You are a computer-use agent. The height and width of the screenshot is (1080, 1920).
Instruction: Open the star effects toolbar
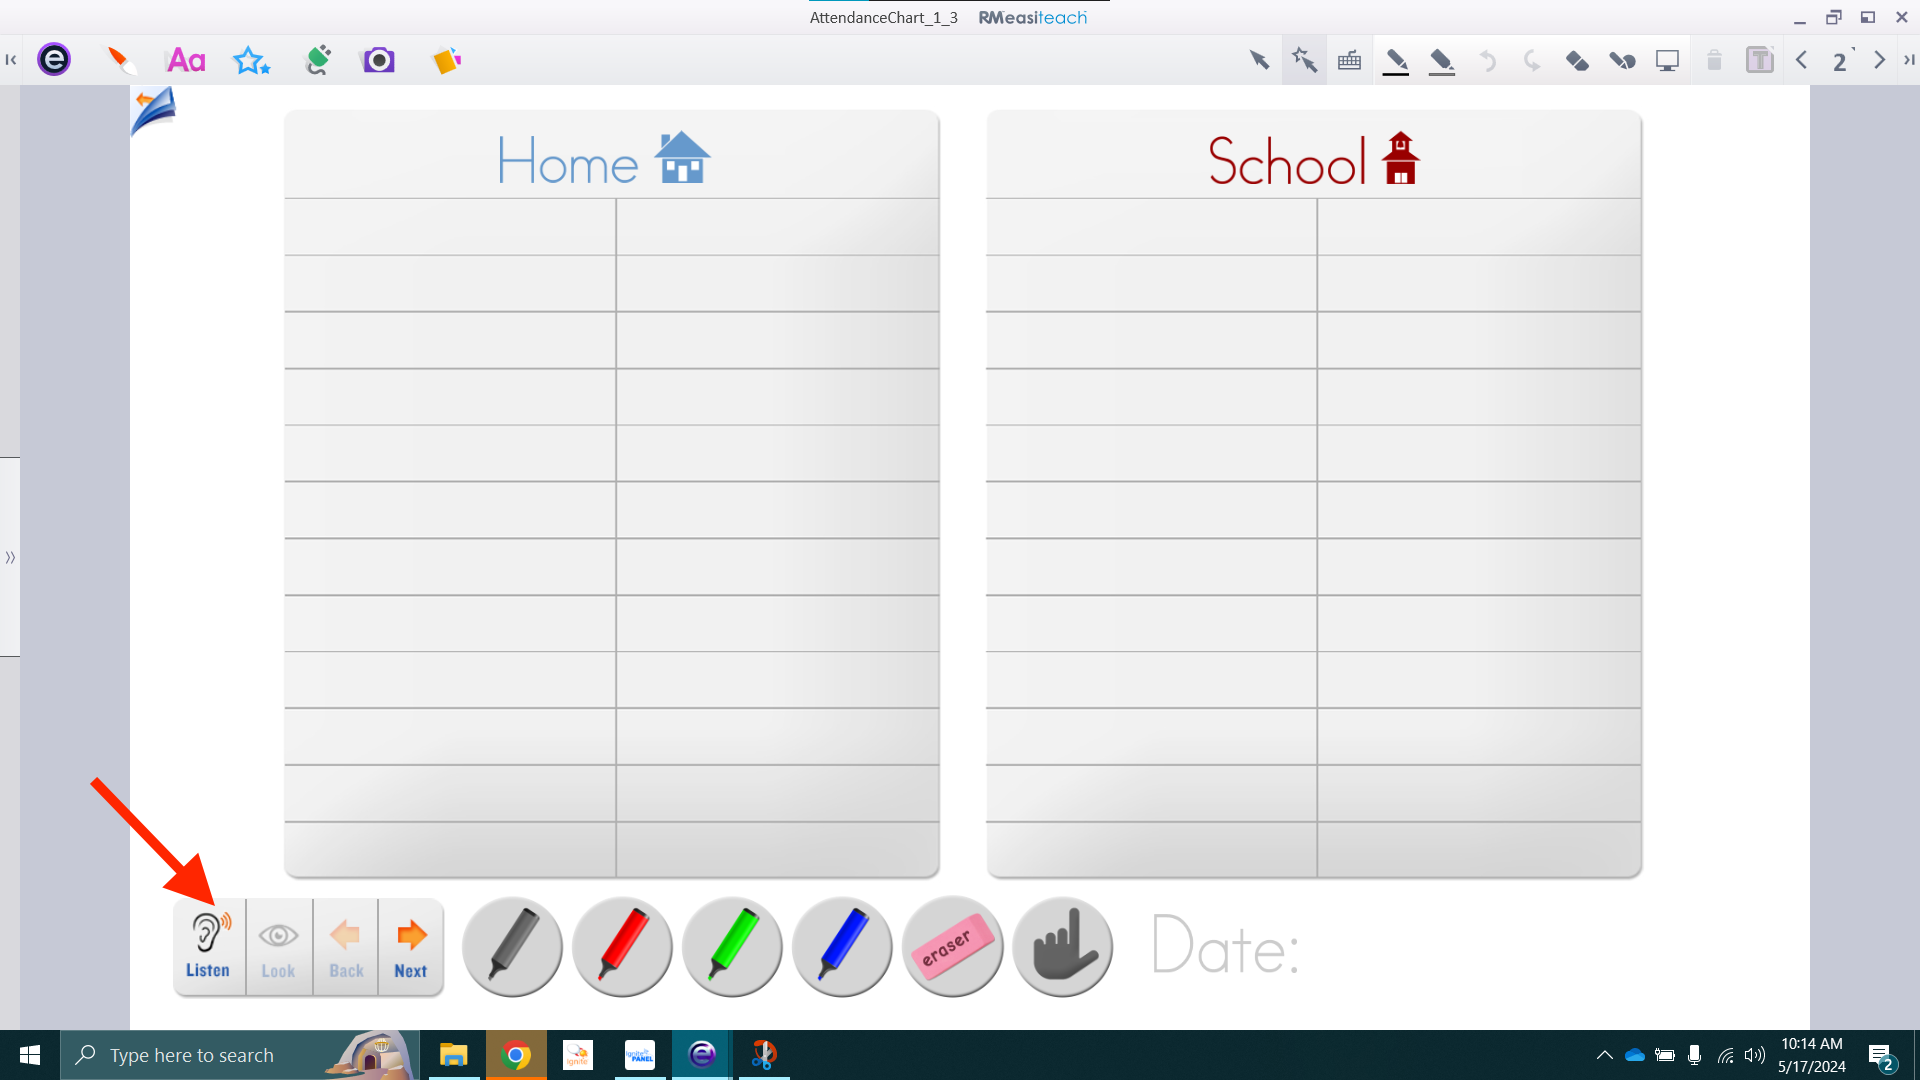tap(251, 60)
